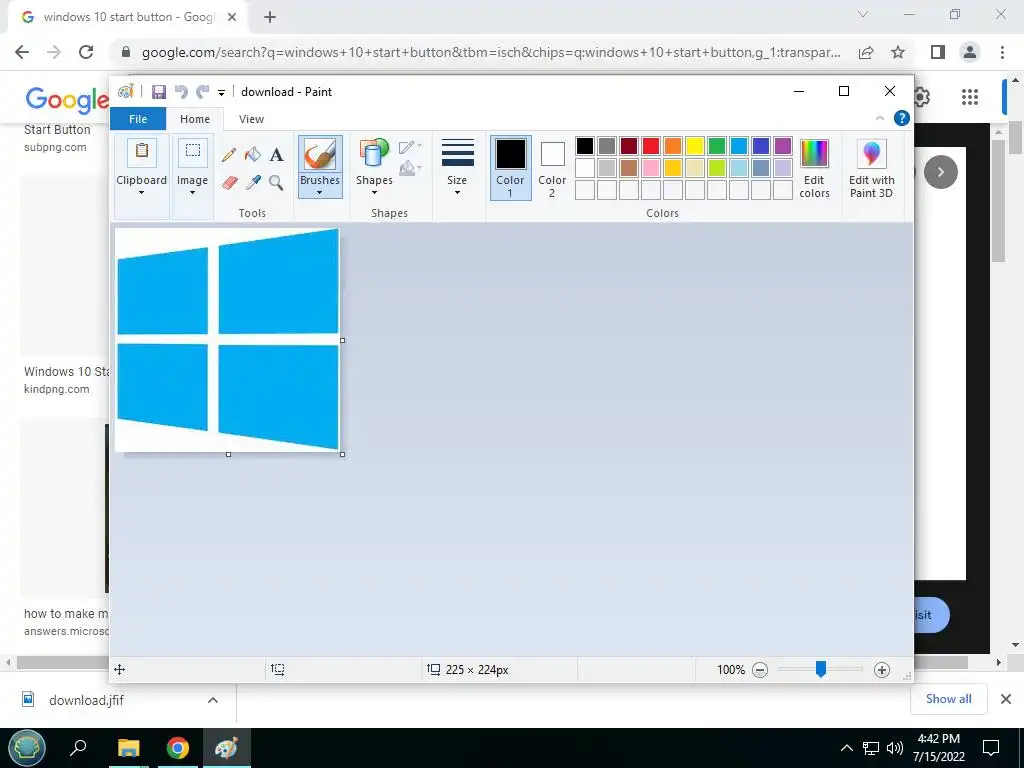Open Edit colors dialog
This screenshot has width=1024, height=768.
click(814, 168)
